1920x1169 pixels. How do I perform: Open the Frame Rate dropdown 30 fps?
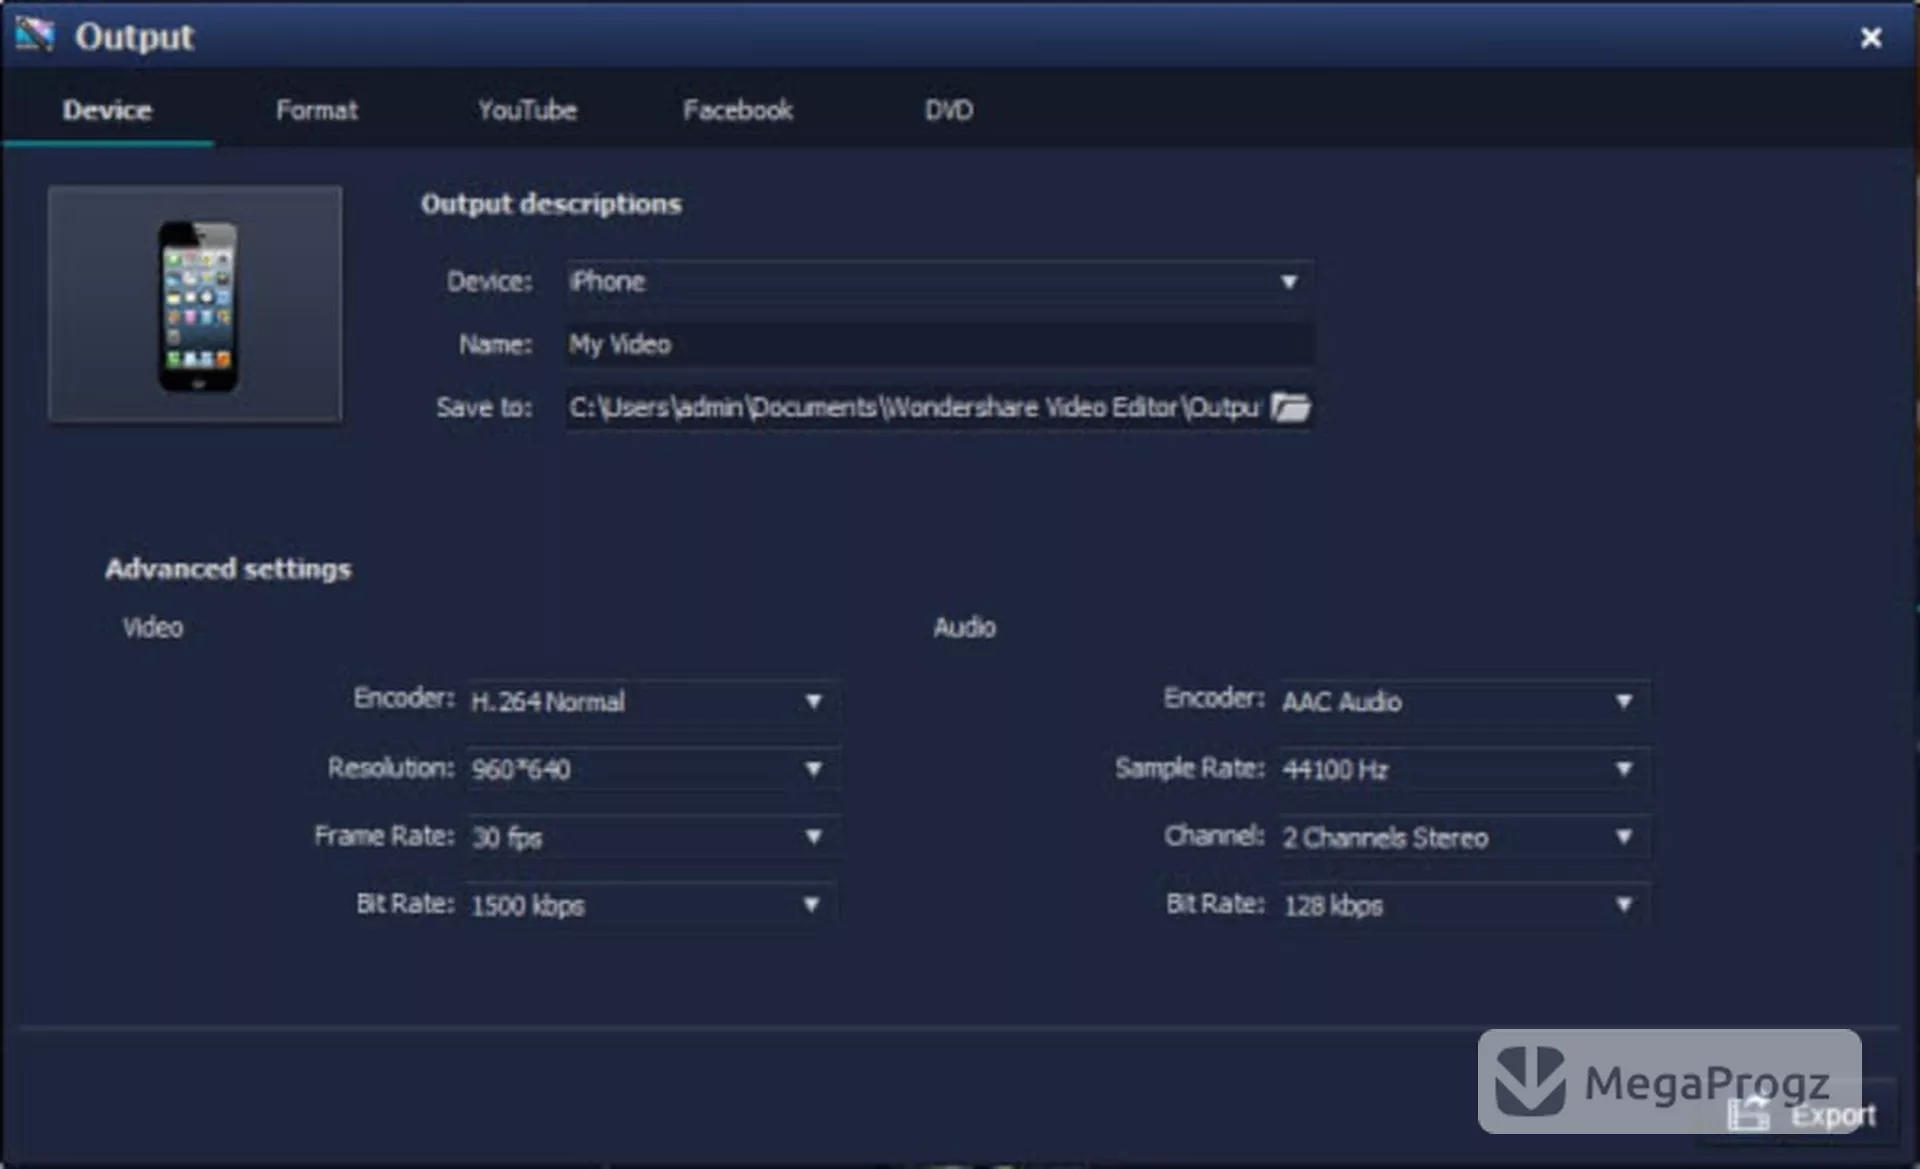point(652,837)
